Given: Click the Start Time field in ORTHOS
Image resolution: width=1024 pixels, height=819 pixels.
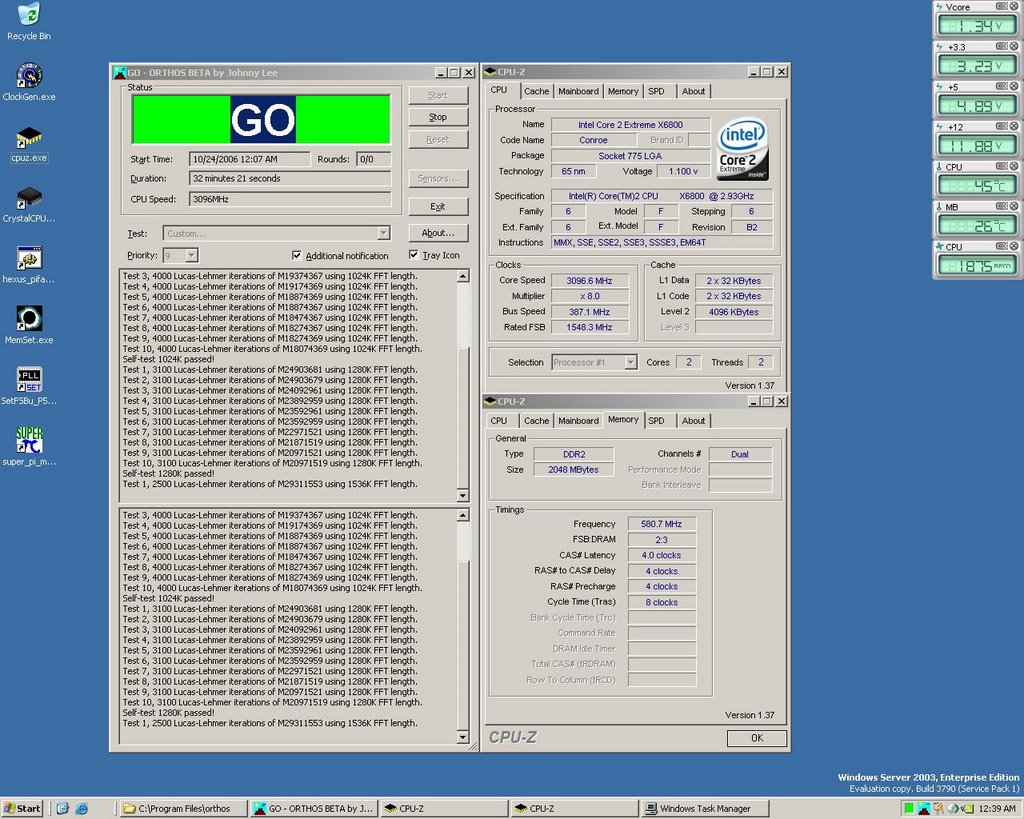Looking at the screenshot, I should click(x=249, y=159).
